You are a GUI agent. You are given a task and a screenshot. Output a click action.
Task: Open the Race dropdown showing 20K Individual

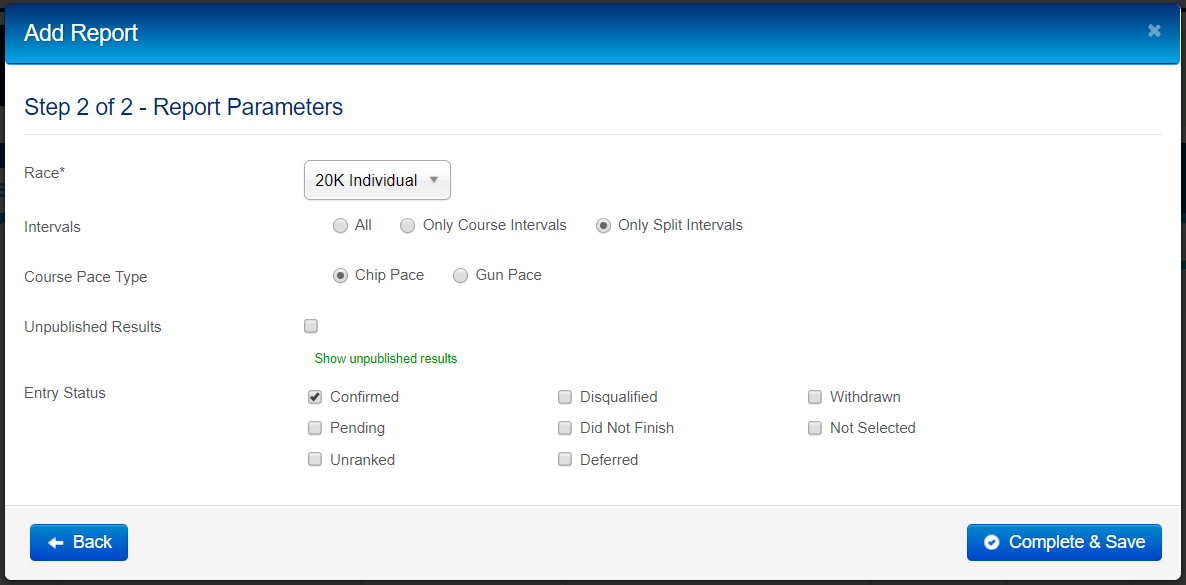tap(377, 180)
